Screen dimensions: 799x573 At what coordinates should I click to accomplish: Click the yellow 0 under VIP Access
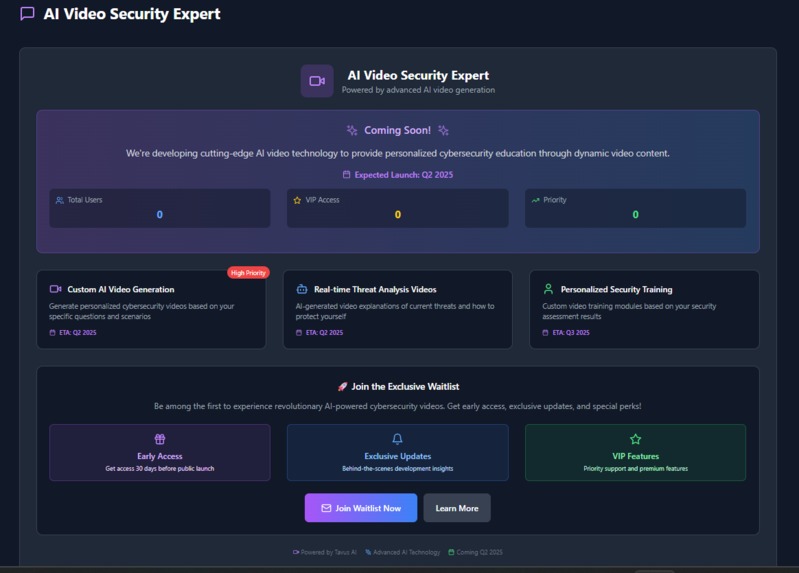(397, 215)
